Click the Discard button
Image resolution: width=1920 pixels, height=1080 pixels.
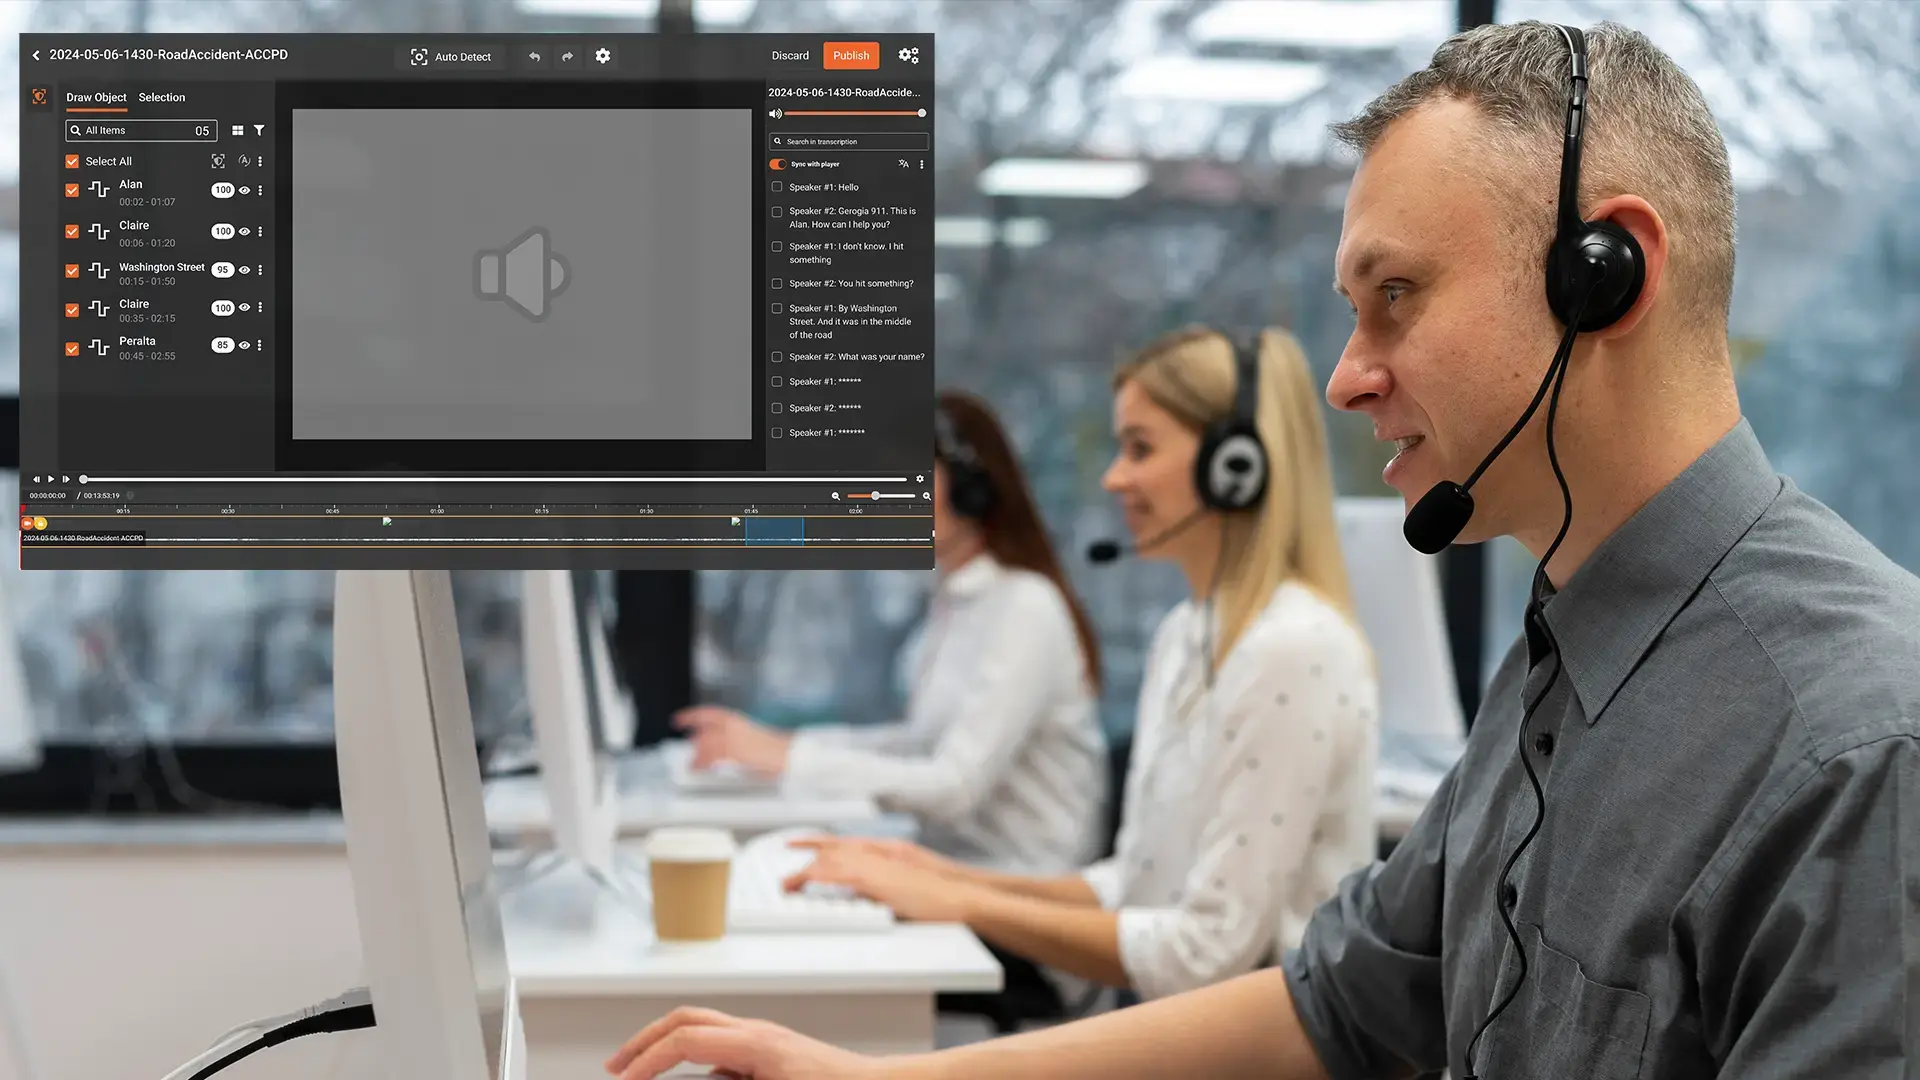(790, 55)
